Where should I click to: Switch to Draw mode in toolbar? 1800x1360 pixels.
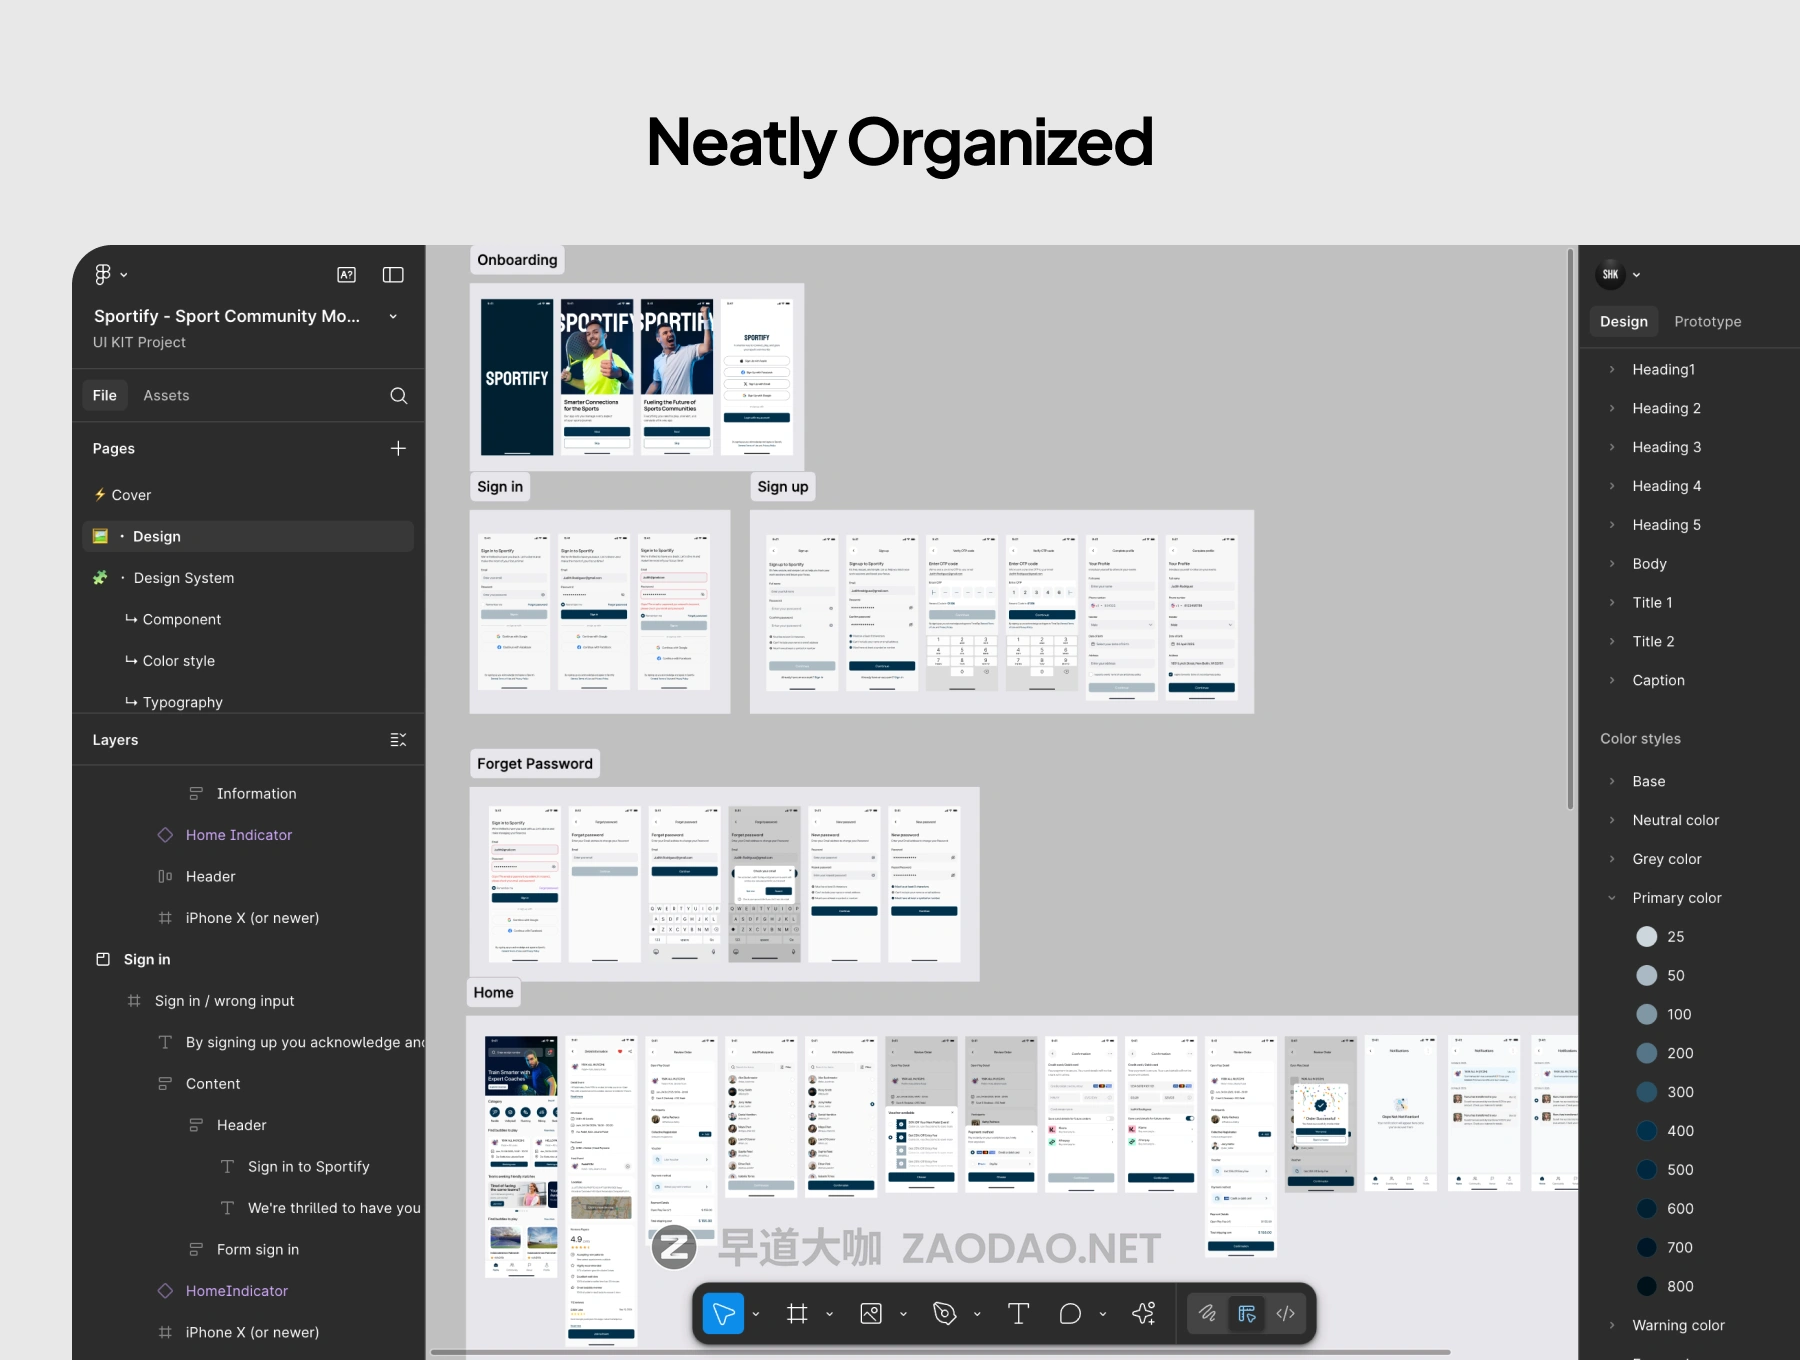coord(1208,1314)
